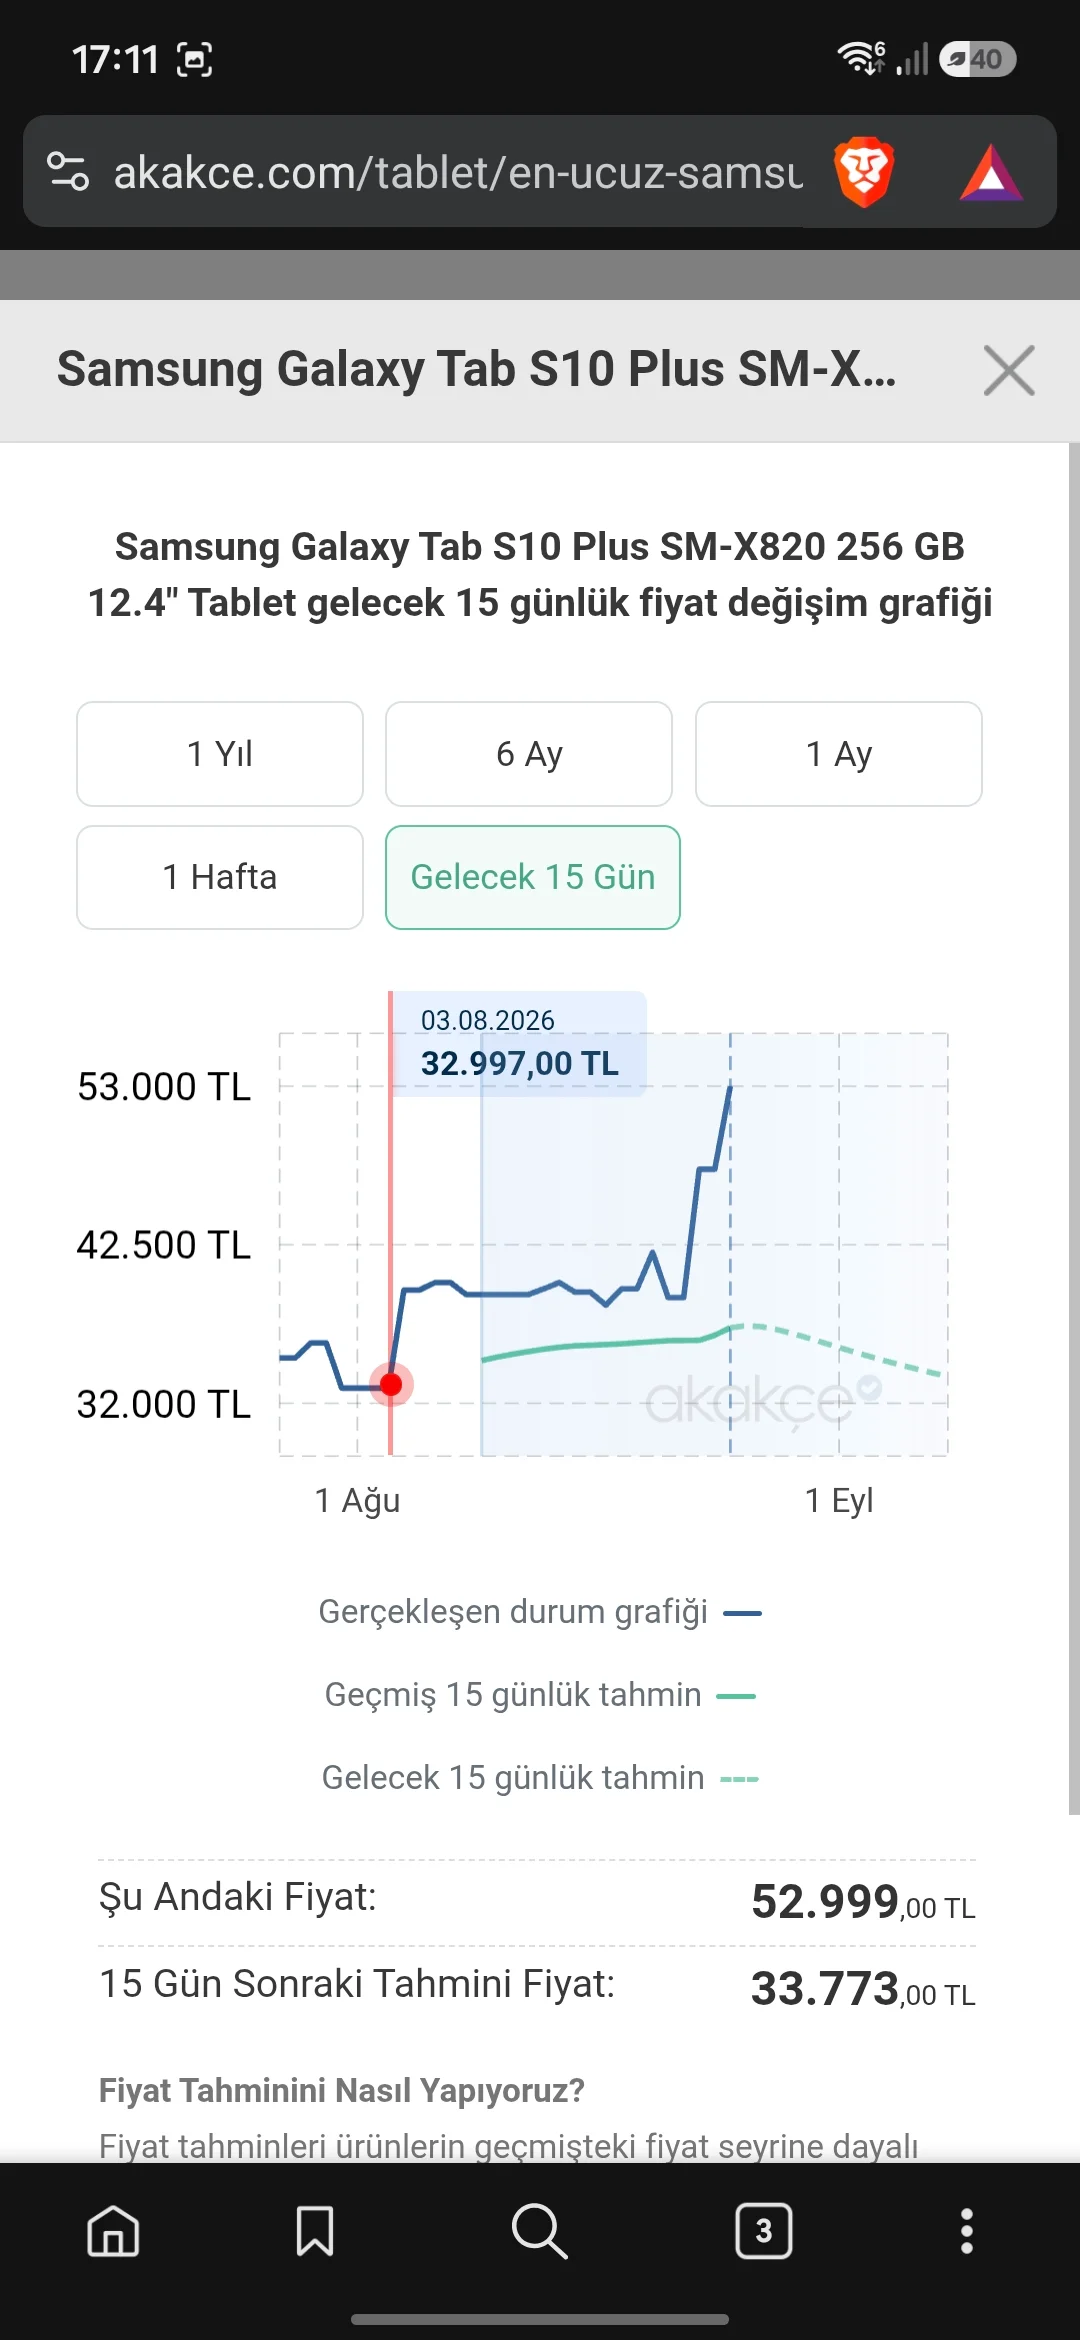Toggle Geçmiş 15 günlük tahmin legend
Viewport: 1080px width, 2340px height.
click(x=540, y=1695)
